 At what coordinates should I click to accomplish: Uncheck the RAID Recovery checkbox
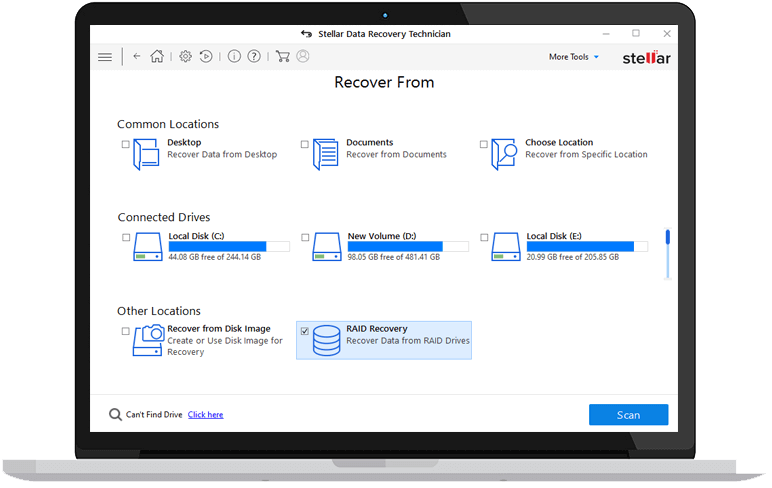pyautogui.click(x=305, y=331)
